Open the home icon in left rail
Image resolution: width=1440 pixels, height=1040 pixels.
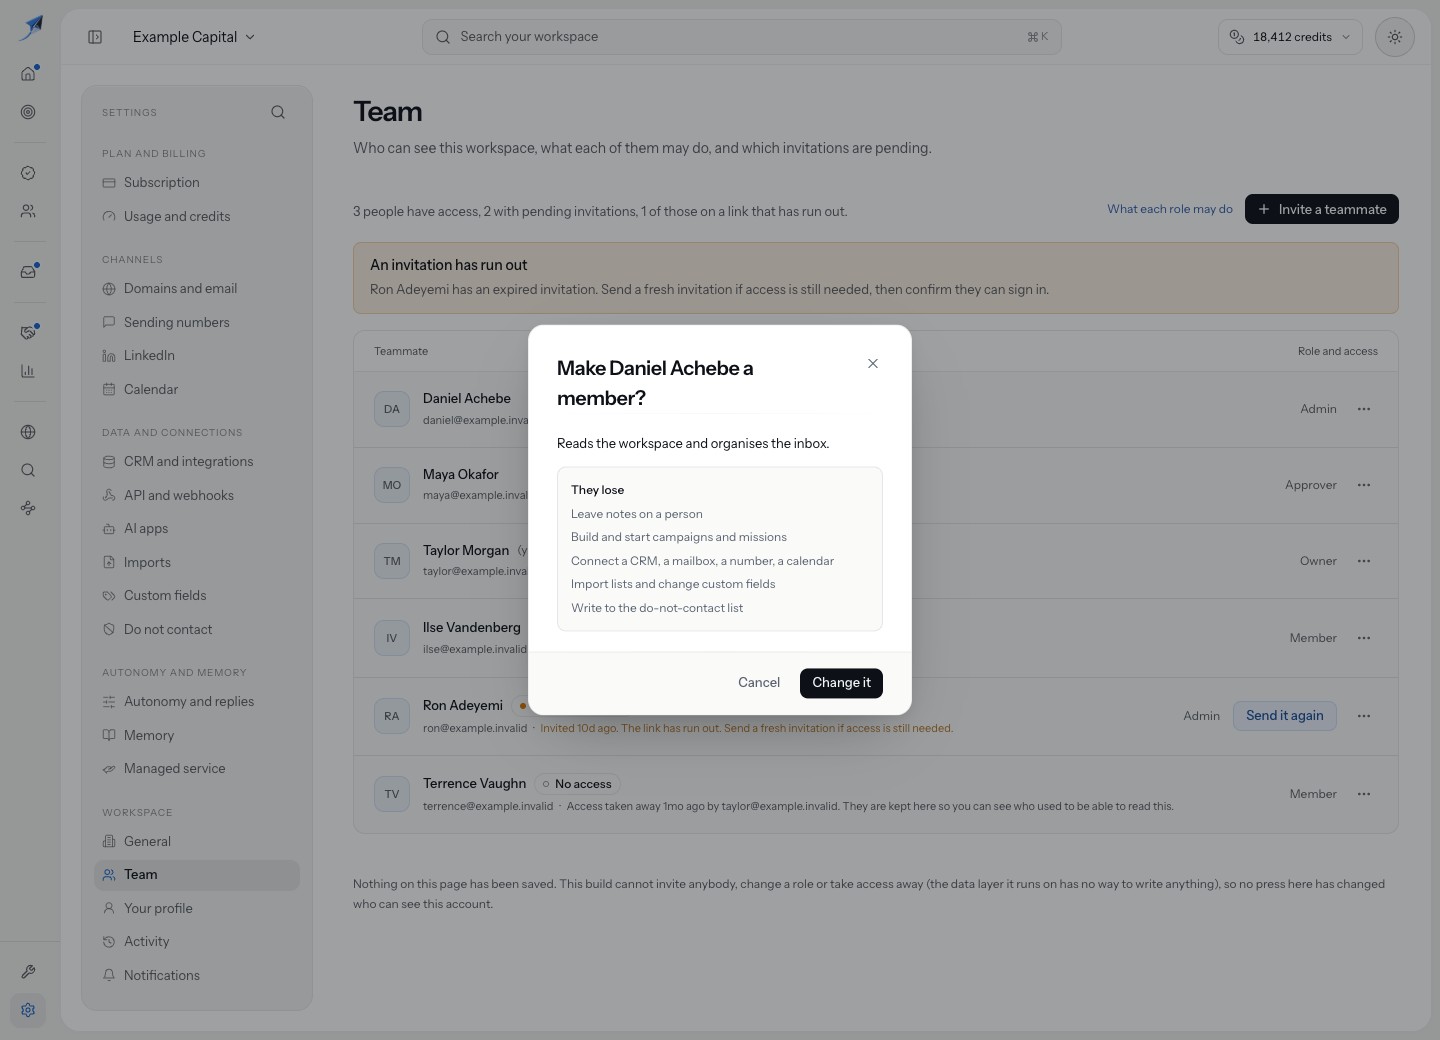click(x=28, y=73)
